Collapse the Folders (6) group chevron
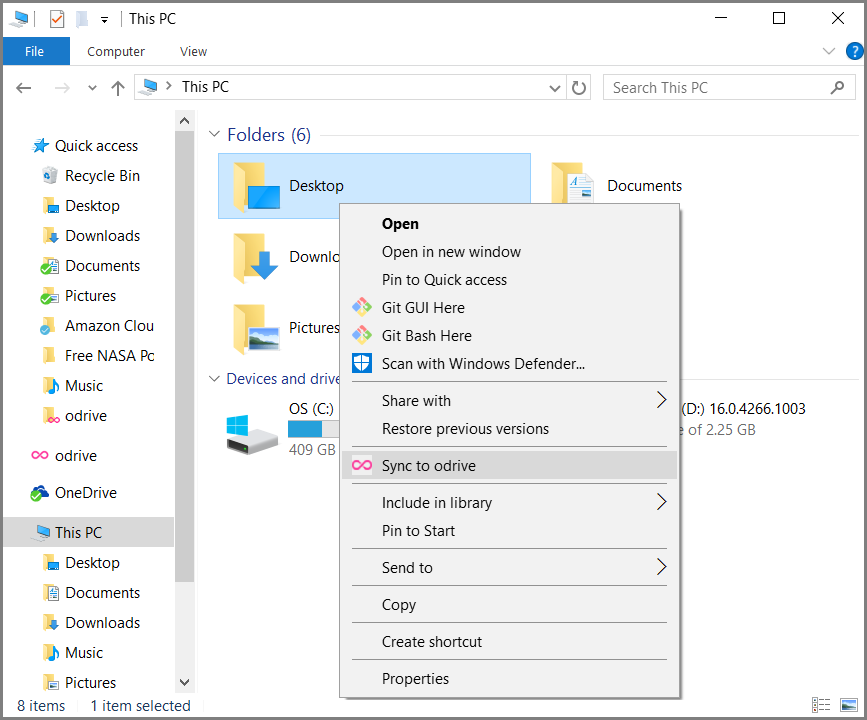Image resolution: width=867 pixels, height=720 pixels. point(214,134)
